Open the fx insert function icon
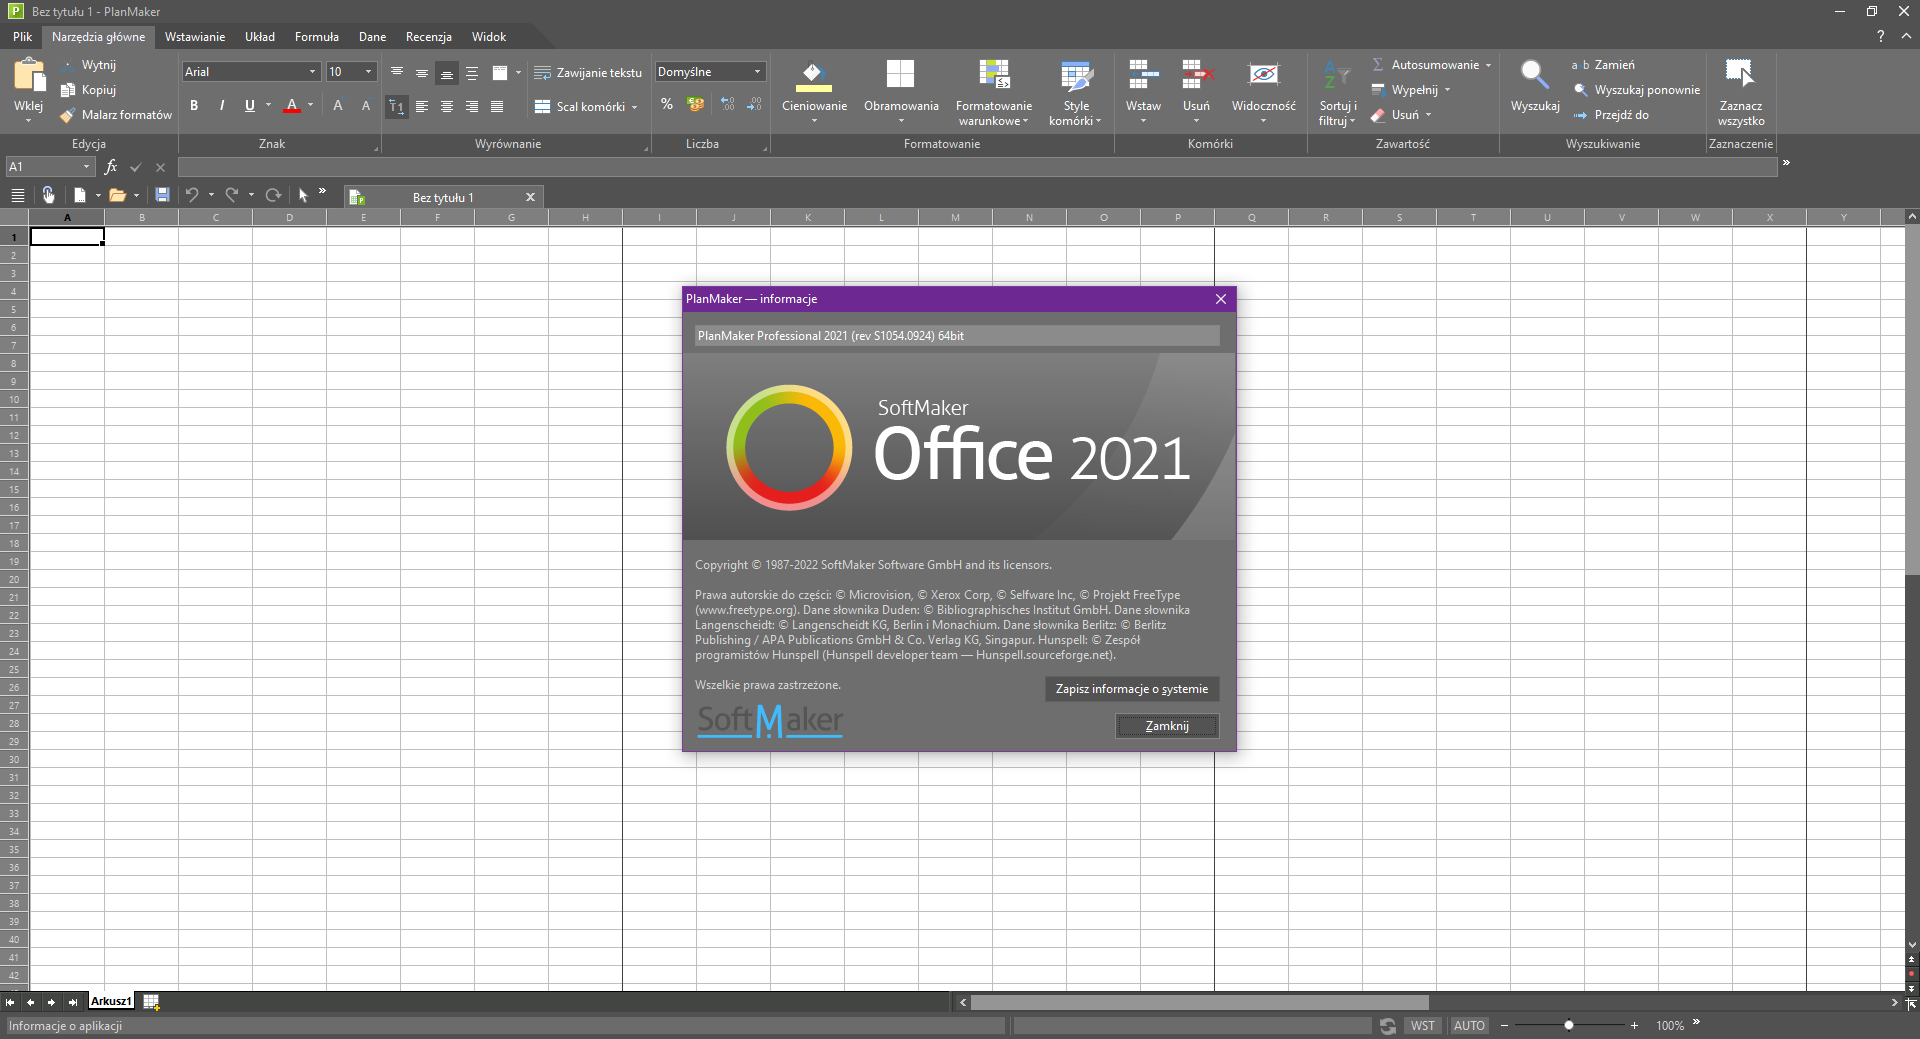Image resolution: width=1920 pixels, height=1039 pixels. coord(111,167)
